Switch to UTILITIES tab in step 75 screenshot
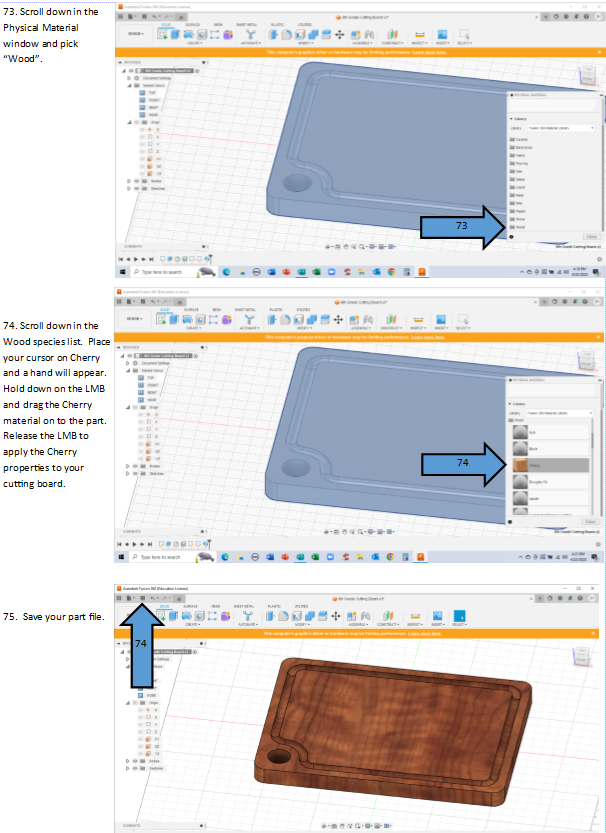Image resolution: width=606 pixels, height=833 pixels. pos(301,606)
